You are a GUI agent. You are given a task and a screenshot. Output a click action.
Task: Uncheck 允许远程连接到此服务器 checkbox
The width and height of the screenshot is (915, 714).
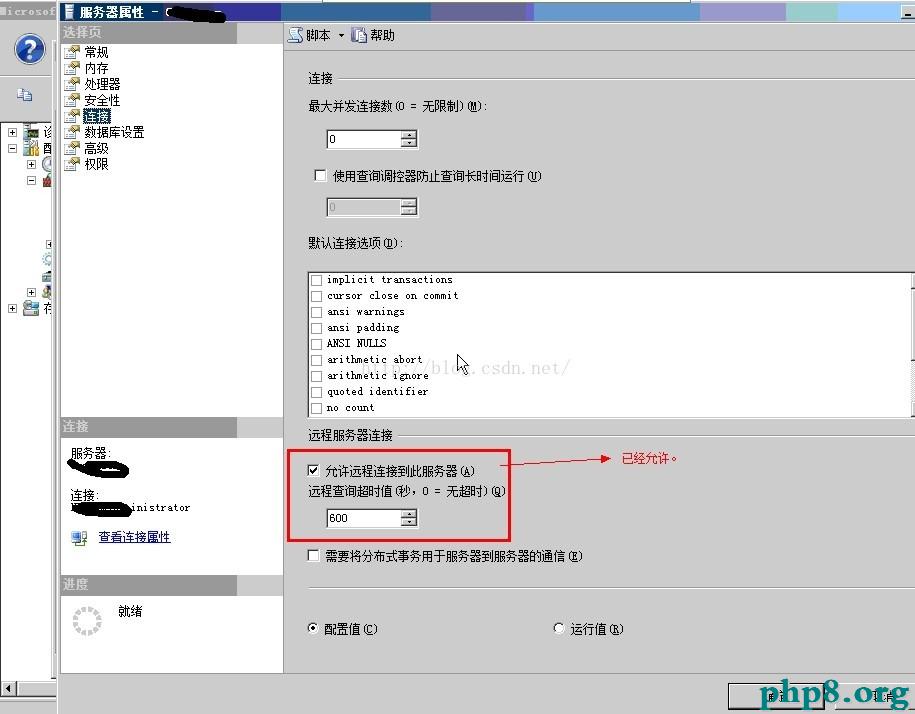pos(313,470)
